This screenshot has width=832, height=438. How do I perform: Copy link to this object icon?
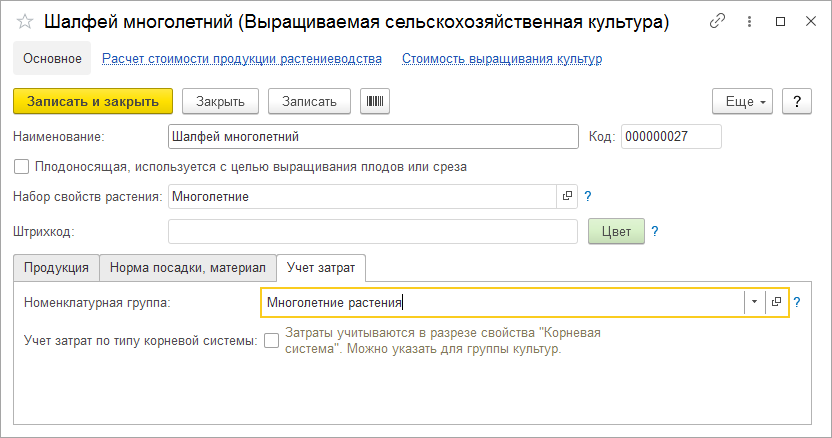717,21
